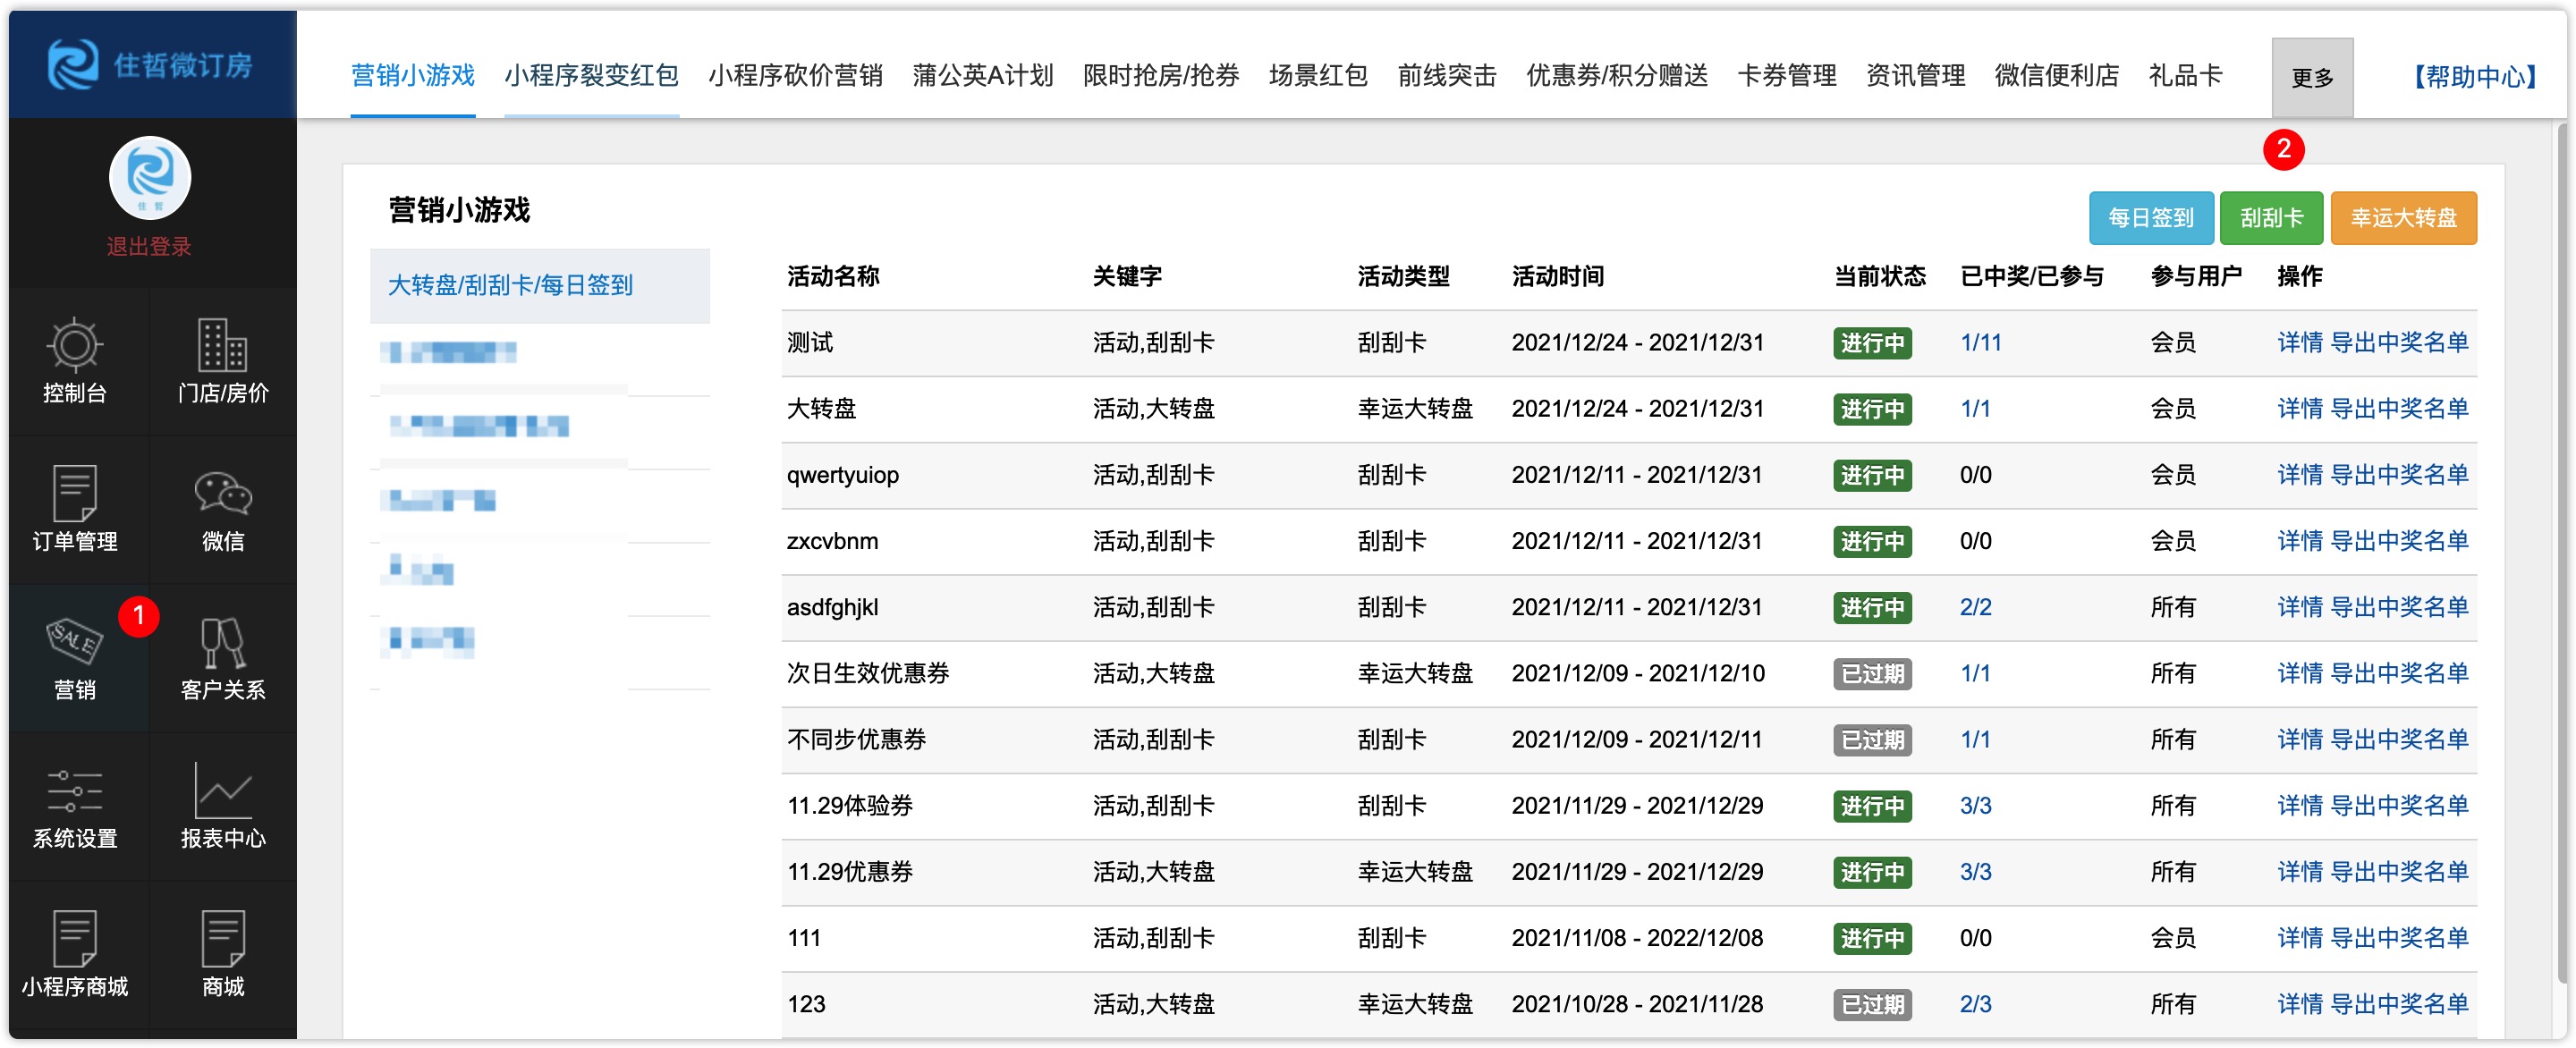The width and height of the screenshot is (2576, 1048).
Task: Switch to 小程序裂变红包 tab
Action: point(591,75)
